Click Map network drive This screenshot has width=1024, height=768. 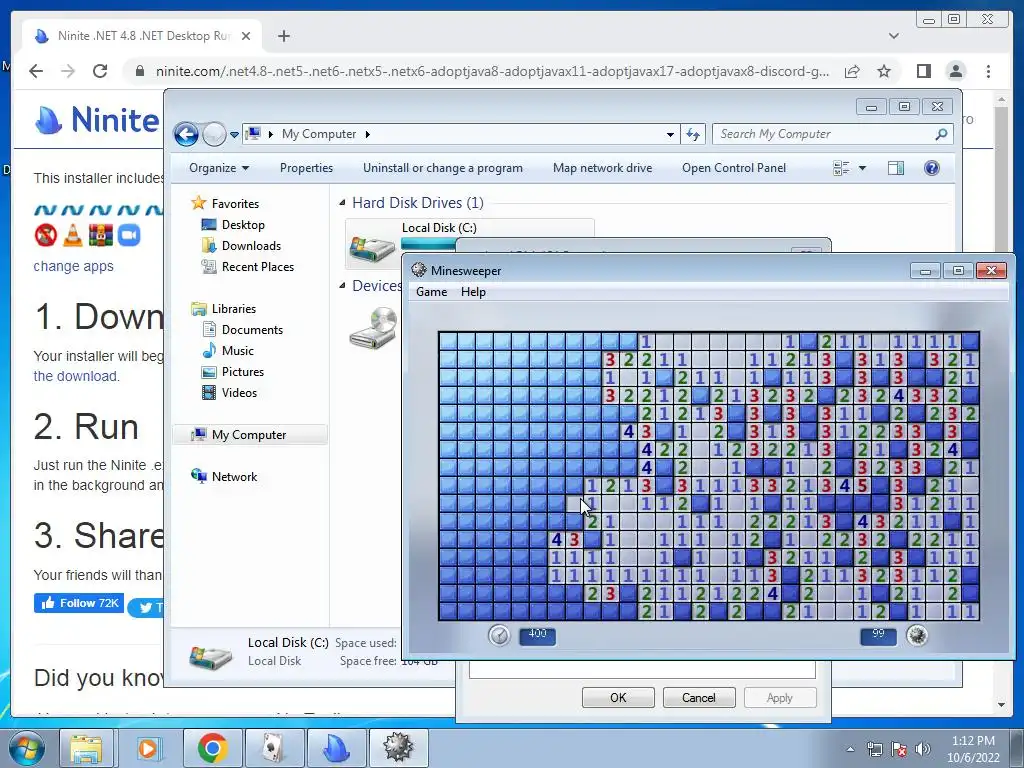tap(602, 168)
